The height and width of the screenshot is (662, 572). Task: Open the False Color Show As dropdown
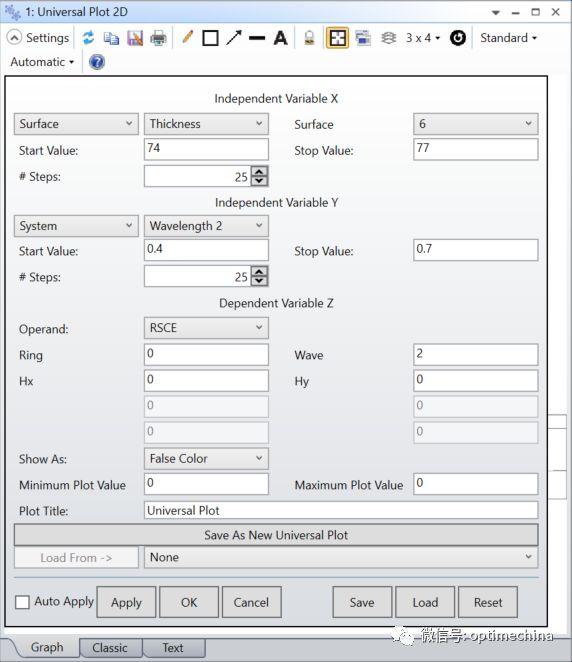pyautogui.click(x=206, y=459)
